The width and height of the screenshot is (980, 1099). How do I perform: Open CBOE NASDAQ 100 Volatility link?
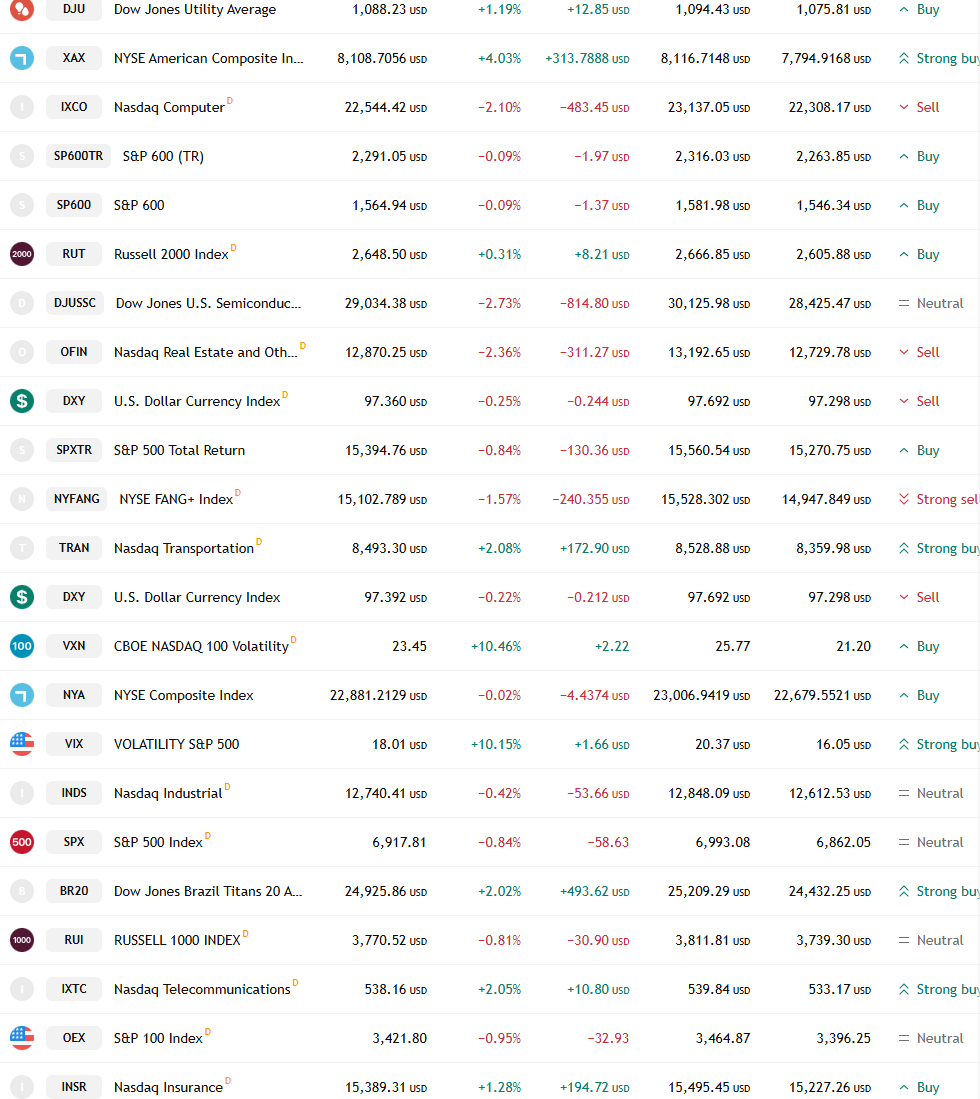point(201,646)
